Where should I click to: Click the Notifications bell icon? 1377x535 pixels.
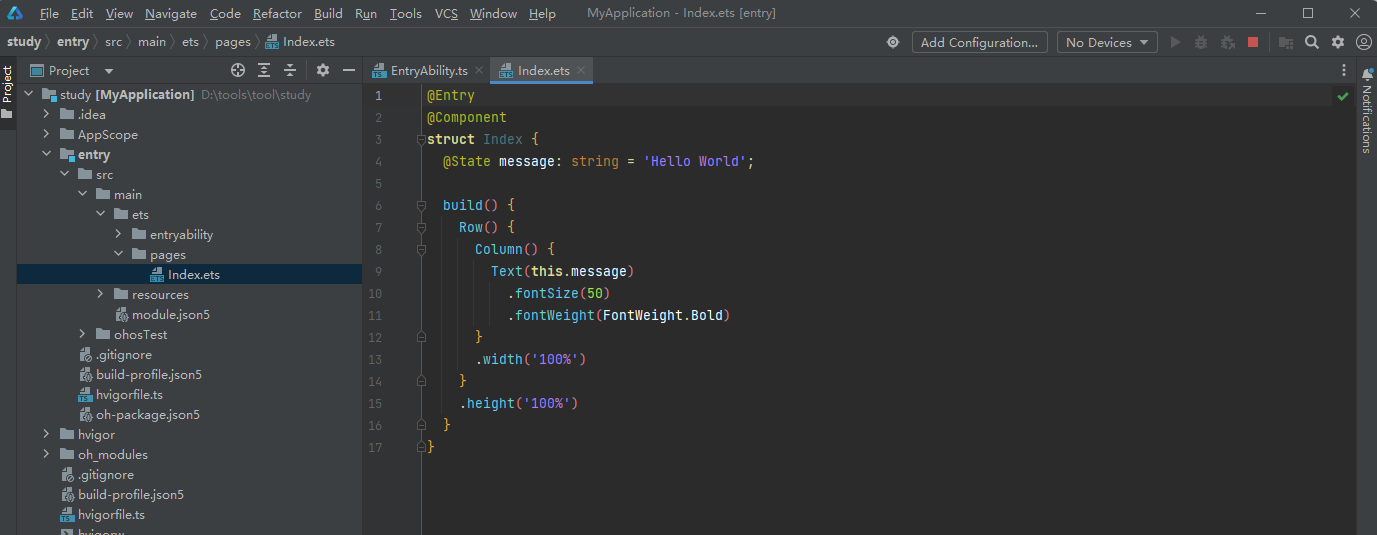(1367, 74)
